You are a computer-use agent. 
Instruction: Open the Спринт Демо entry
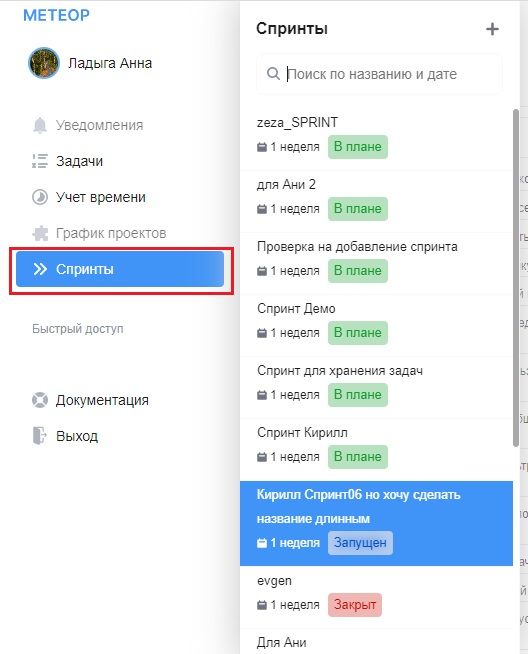376,325
